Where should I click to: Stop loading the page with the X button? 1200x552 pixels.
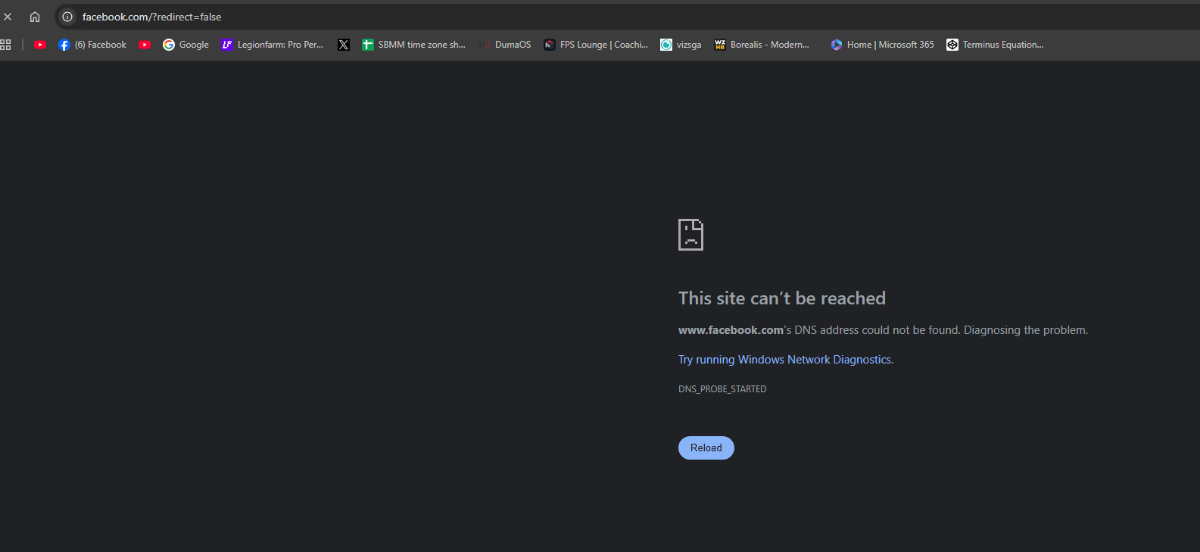point(8,17)
